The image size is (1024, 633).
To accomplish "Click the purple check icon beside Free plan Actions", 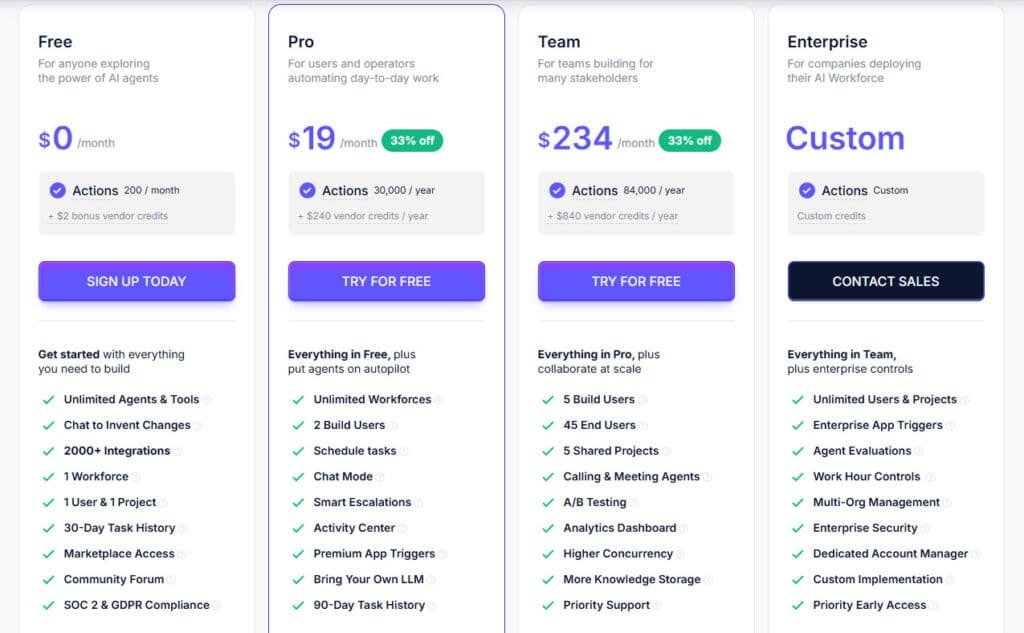I will click(57, 190).
